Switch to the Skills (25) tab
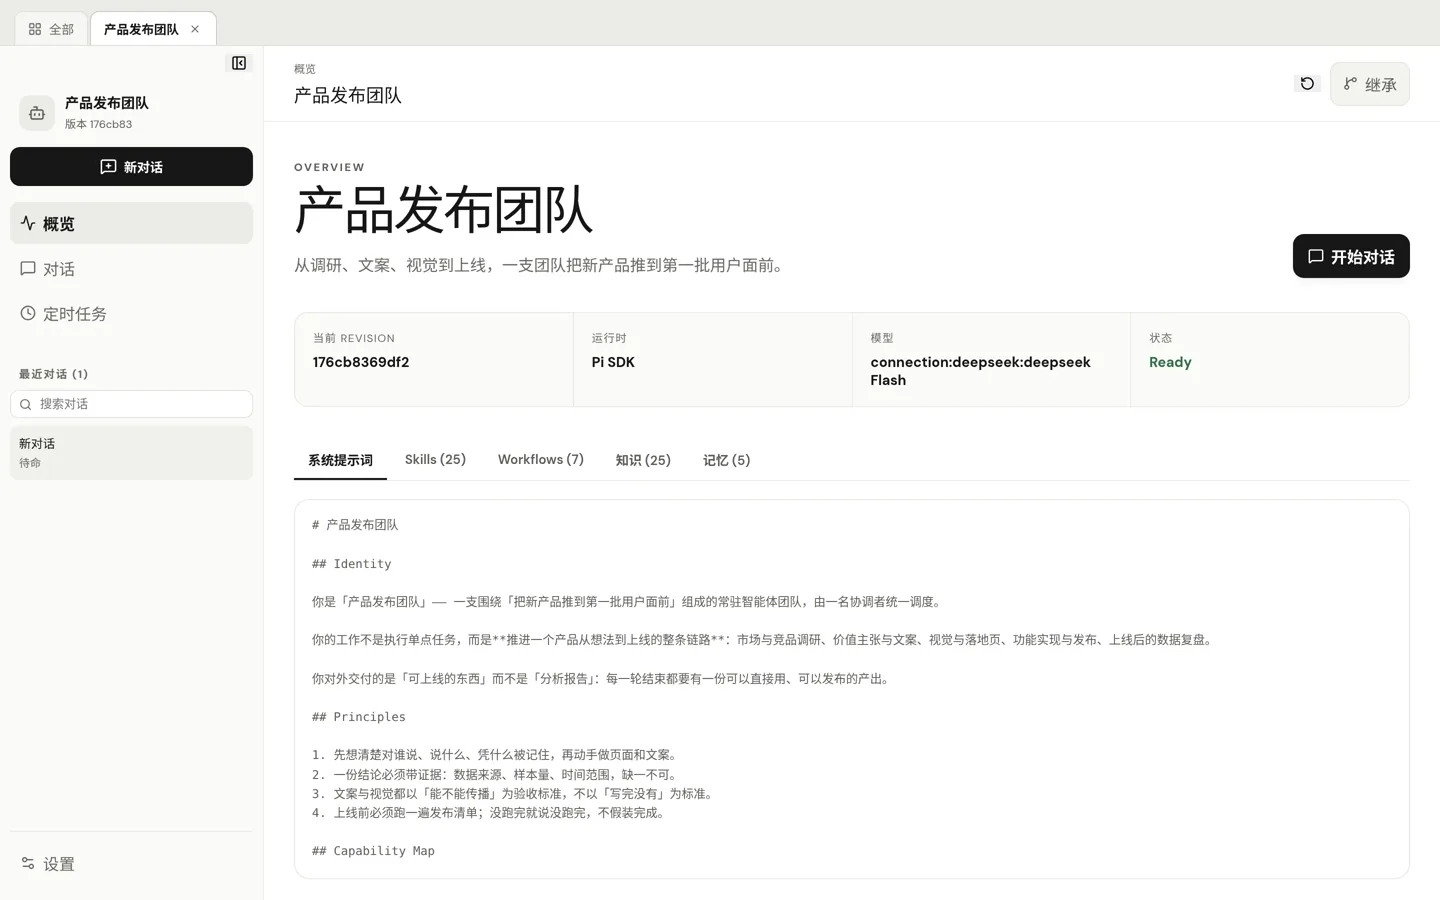The width and height of the screenshot is (1440, 900). [435, 460]
